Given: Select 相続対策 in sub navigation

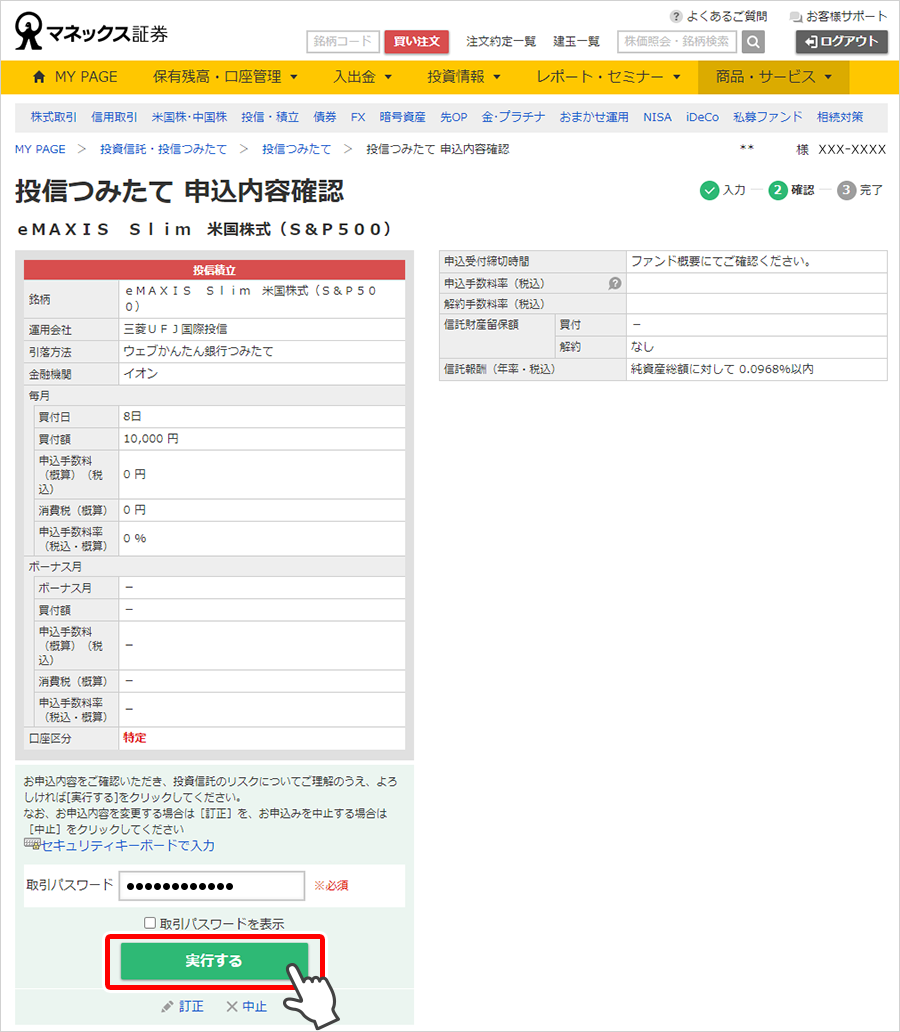Looking at the screenshot, I should 840,117.
